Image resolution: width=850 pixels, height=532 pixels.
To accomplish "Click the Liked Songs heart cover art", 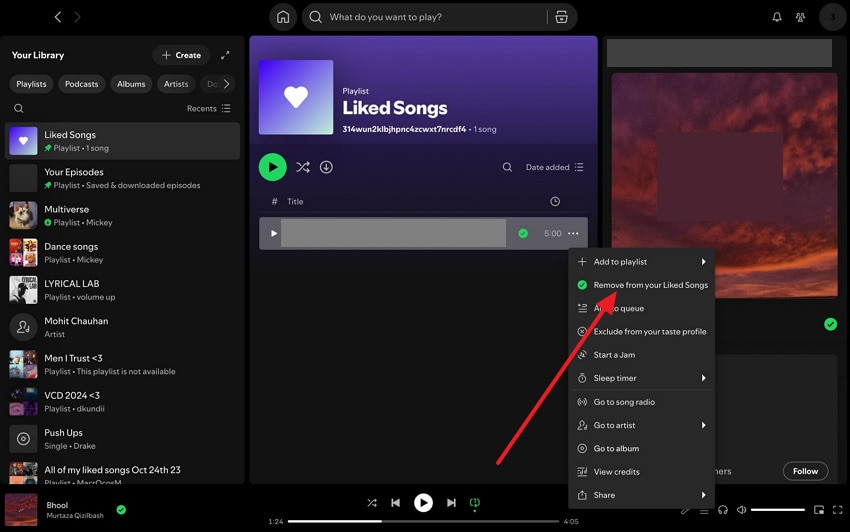I will [296, 97].
